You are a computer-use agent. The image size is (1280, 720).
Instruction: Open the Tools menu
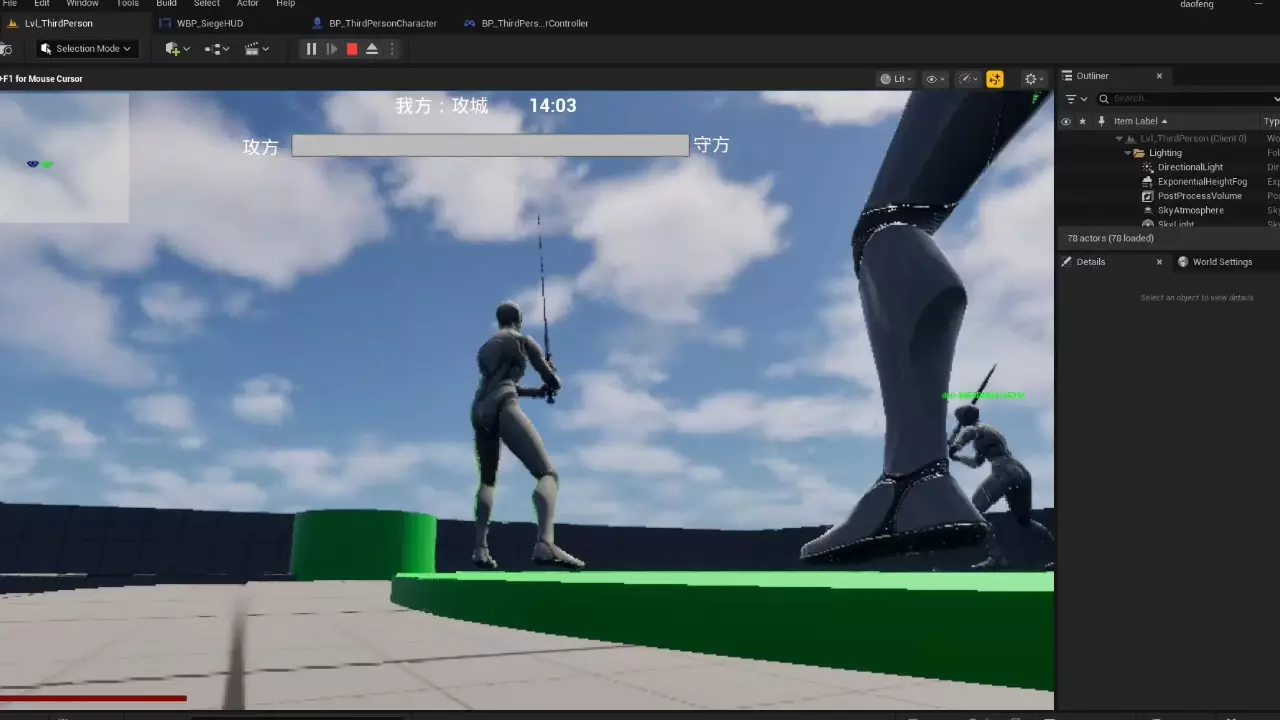coord(128,4)
